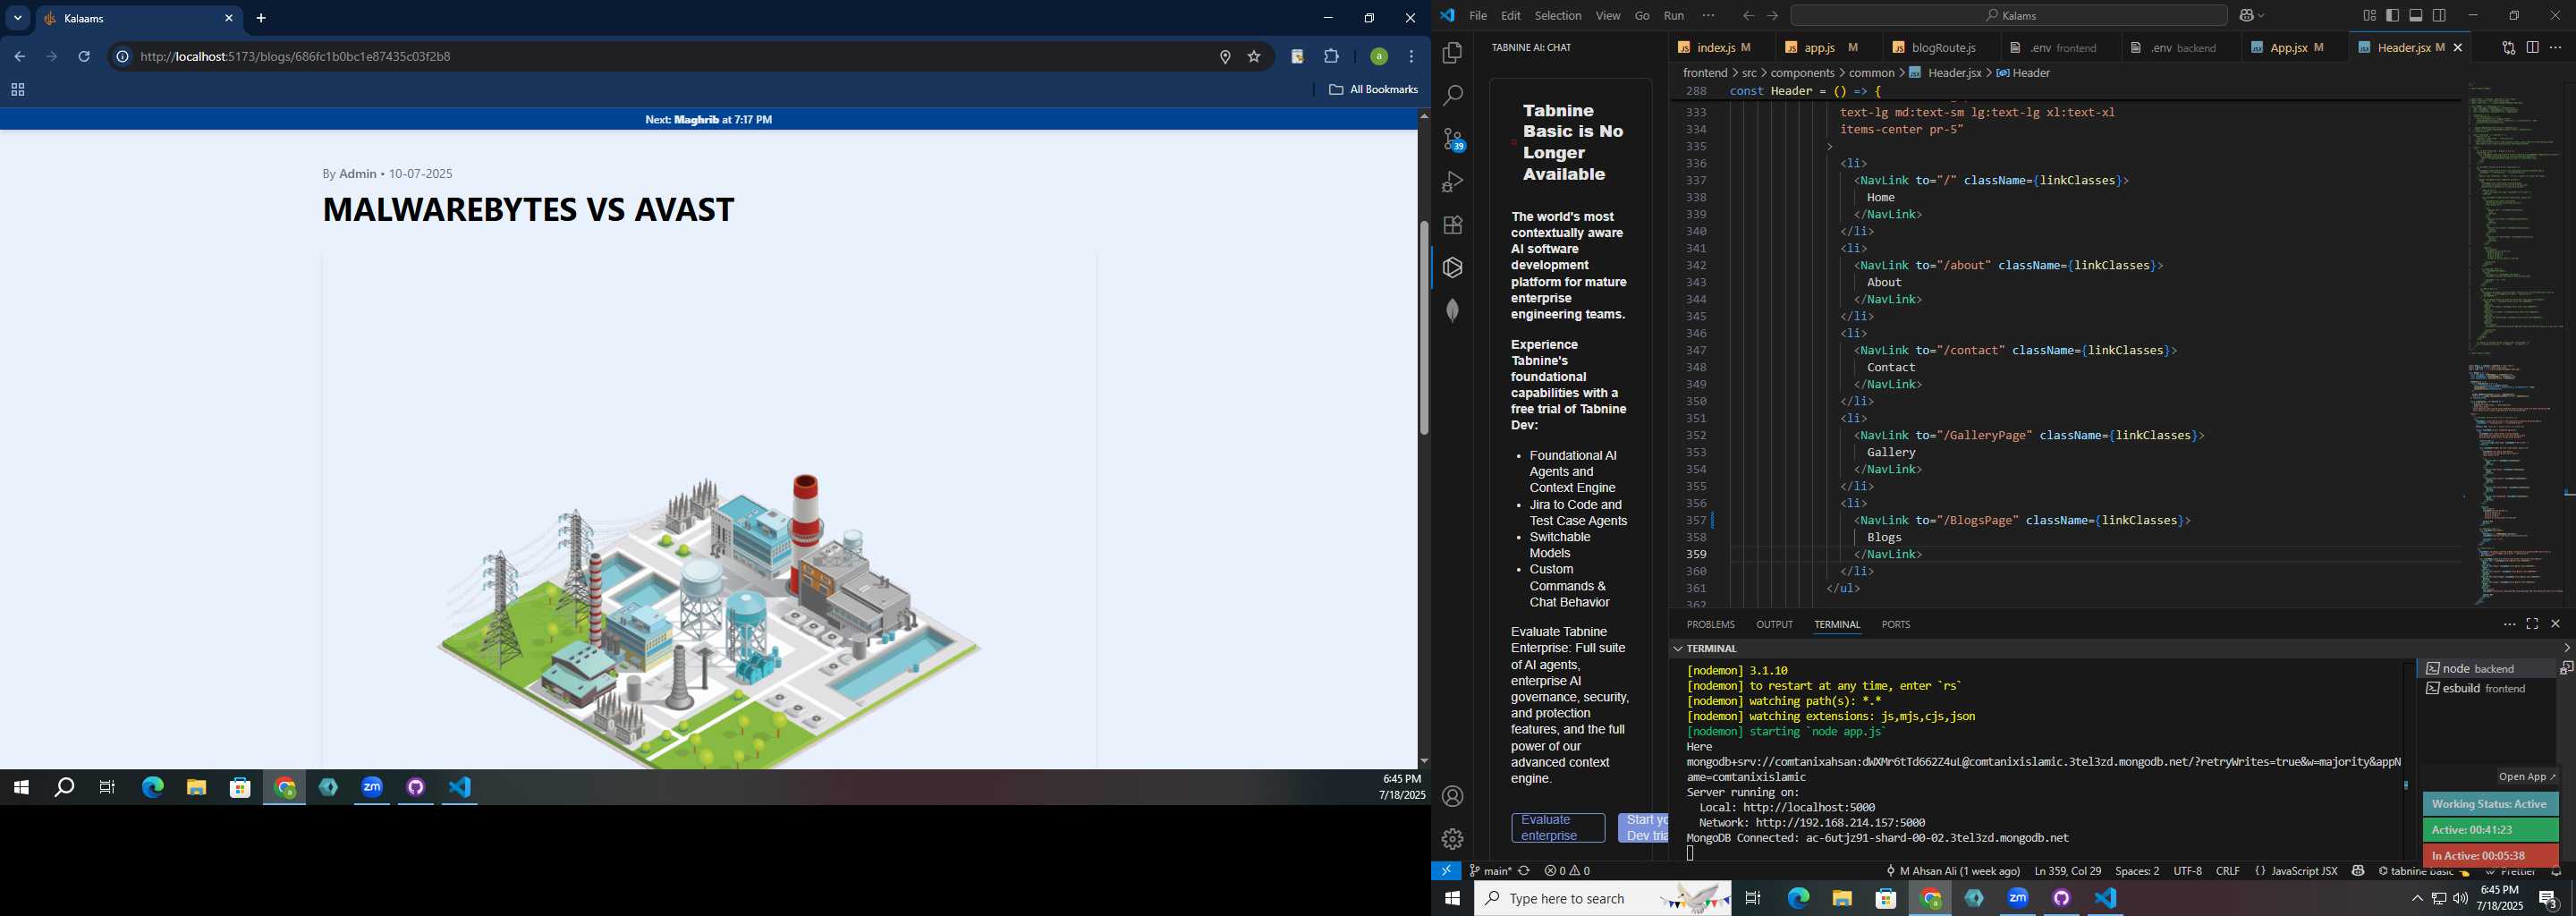Image resolution: width=2576 pixels, height=916 pixels.
Task: Open Source Control with 39 changes
Action: coord(1453,139)
